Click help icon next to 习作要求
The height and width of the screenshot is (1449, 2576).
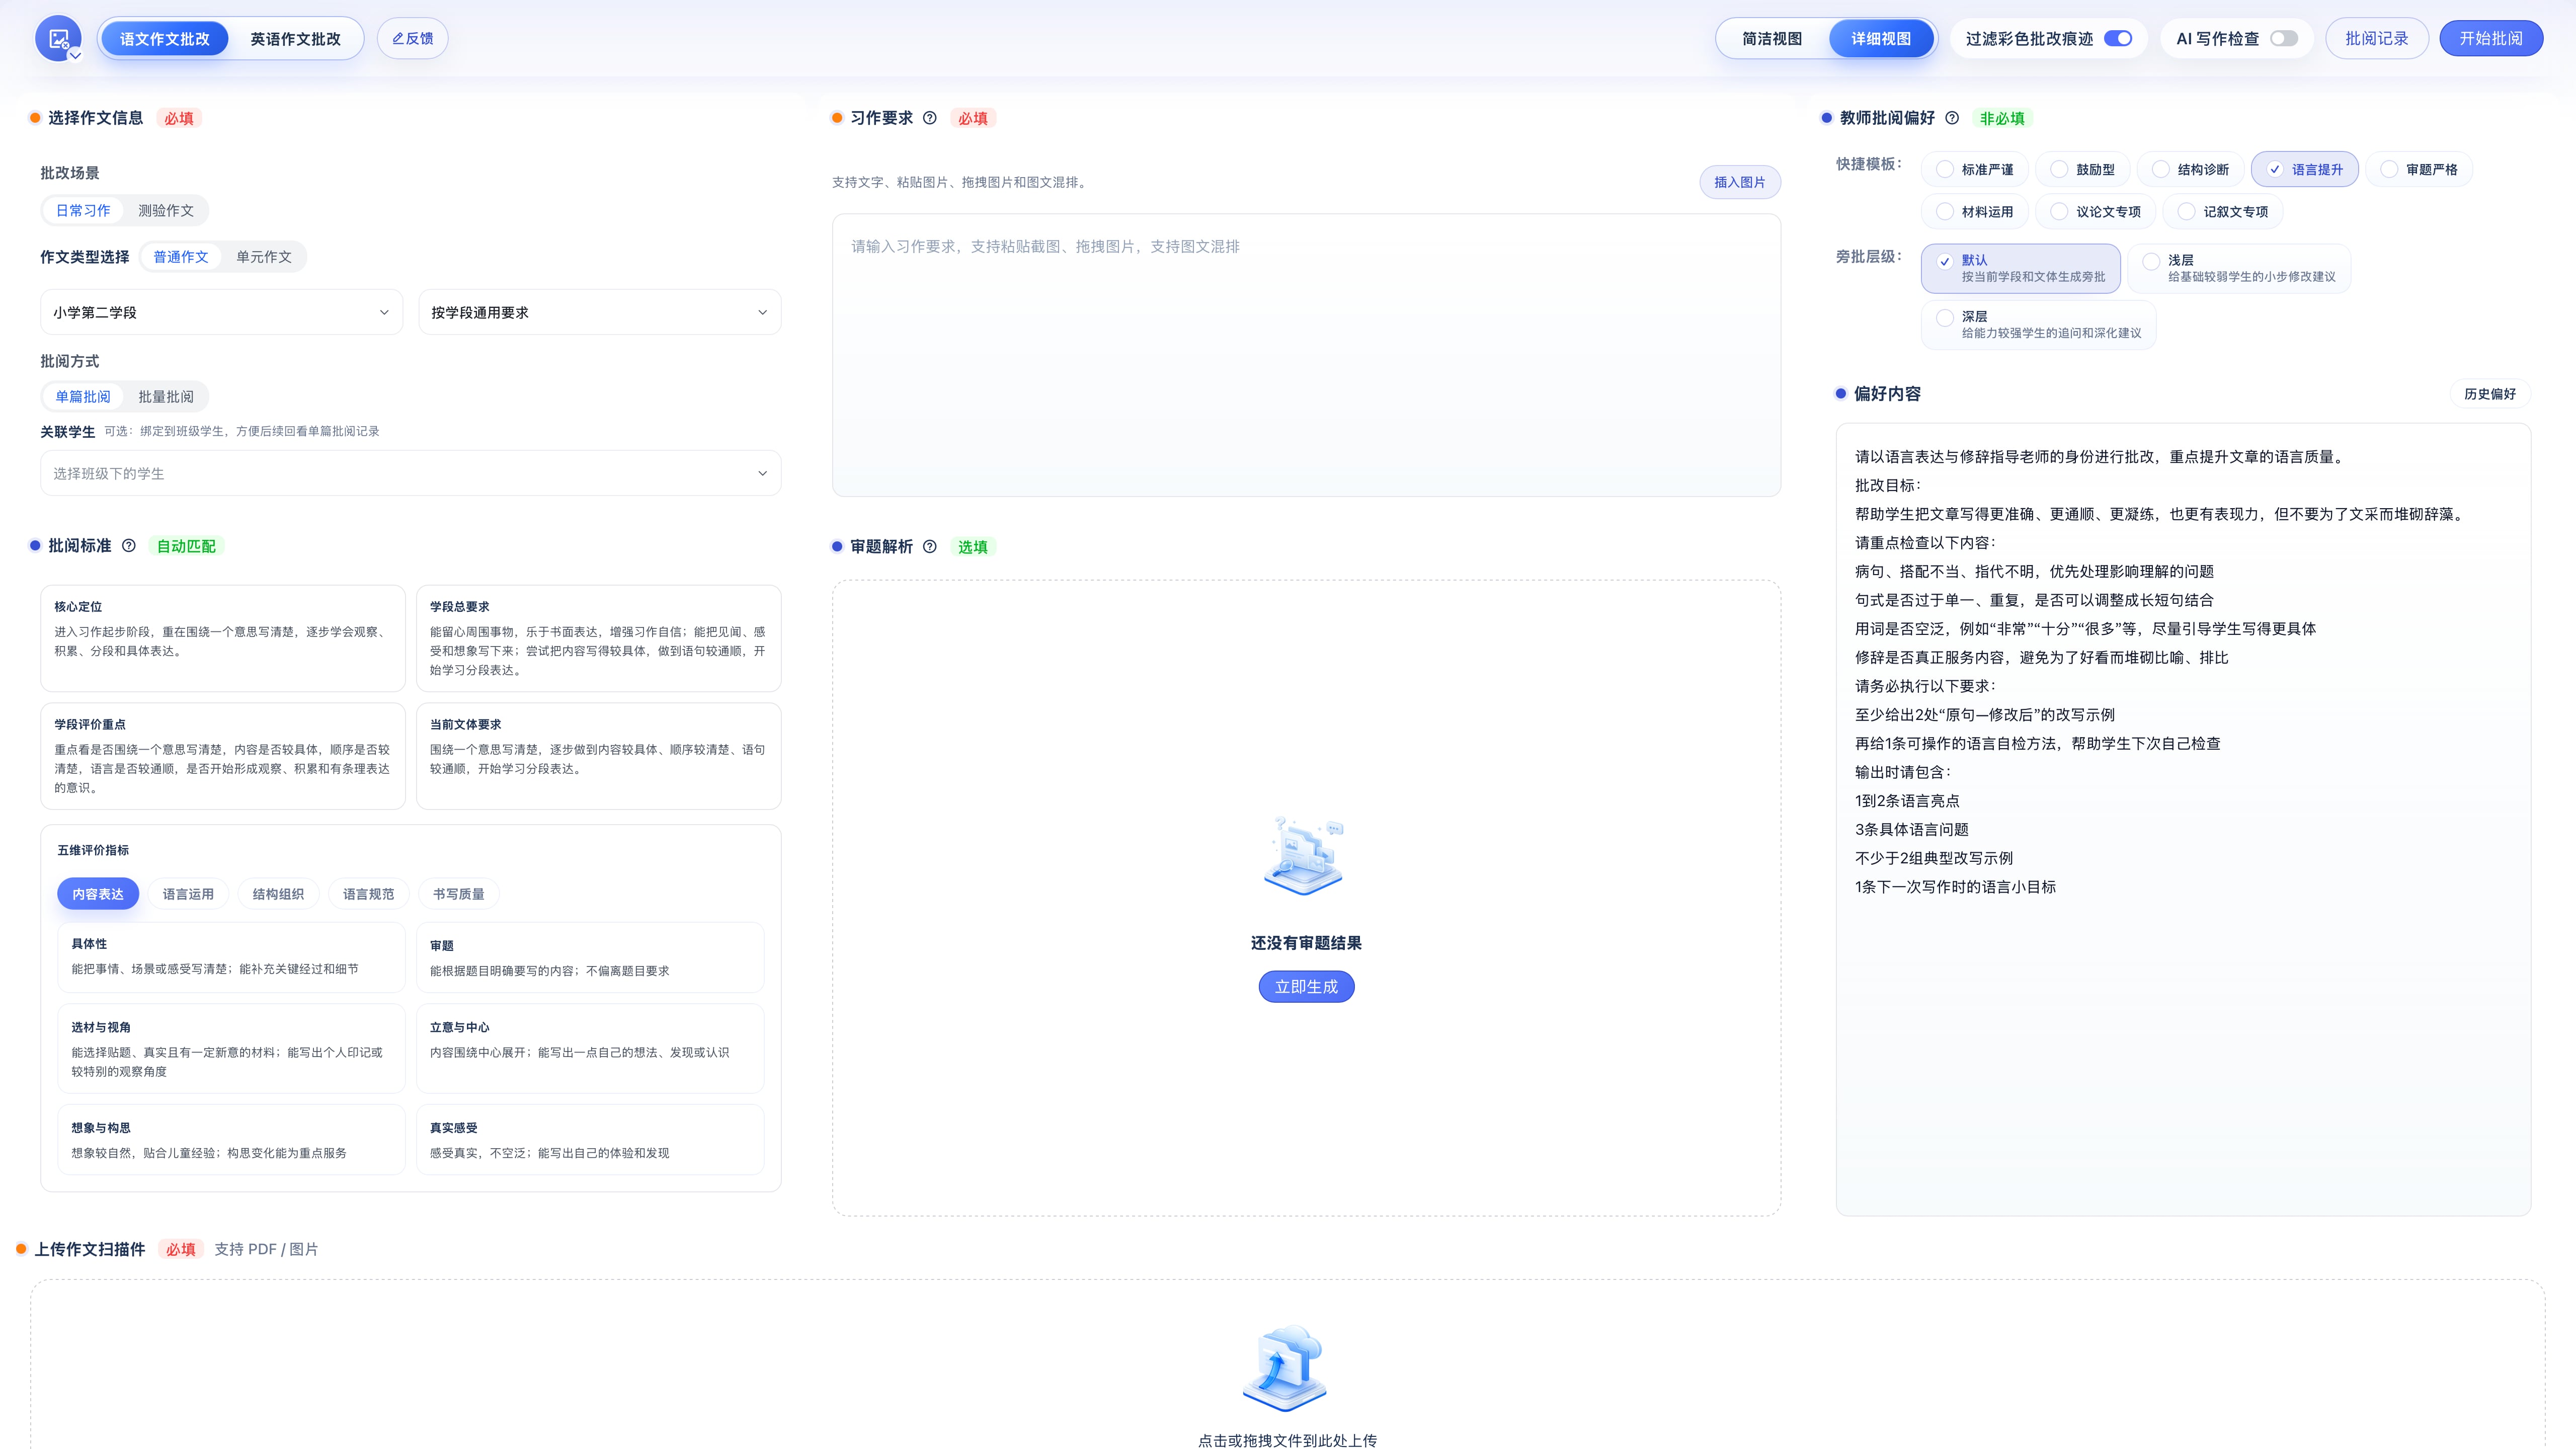point(930,118)
